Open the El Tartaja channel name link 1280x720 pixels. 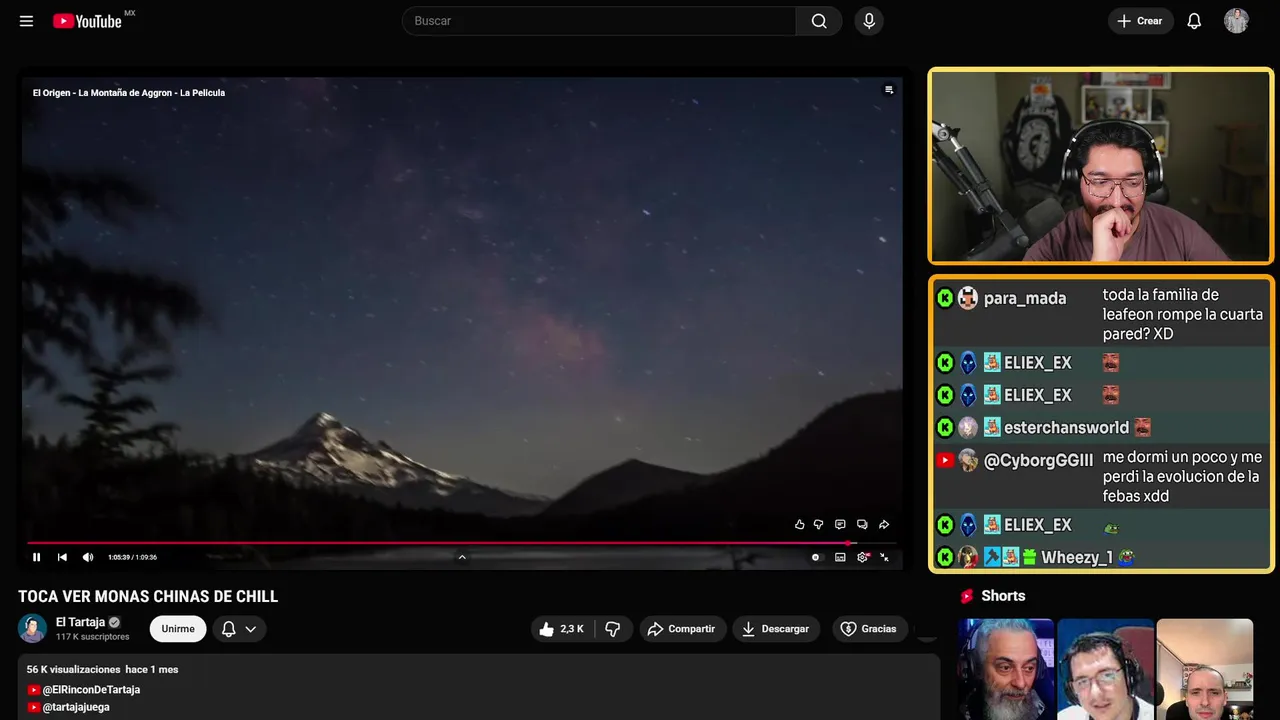click(80, 622)
